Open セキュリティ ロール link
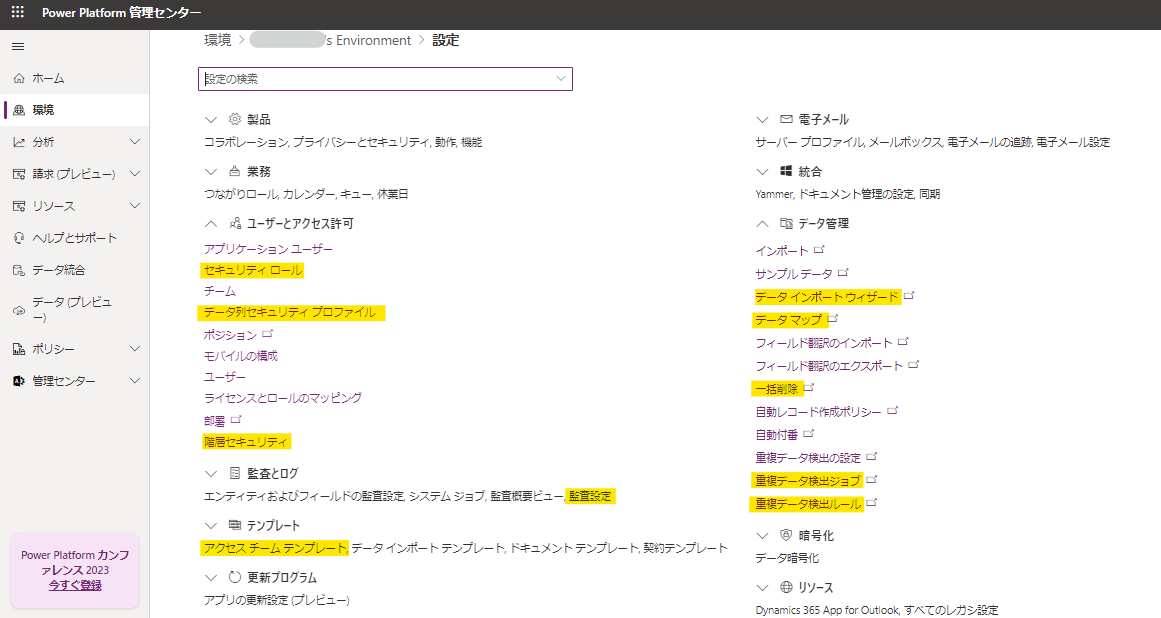The image size is (1161, 618). (253, 271)
